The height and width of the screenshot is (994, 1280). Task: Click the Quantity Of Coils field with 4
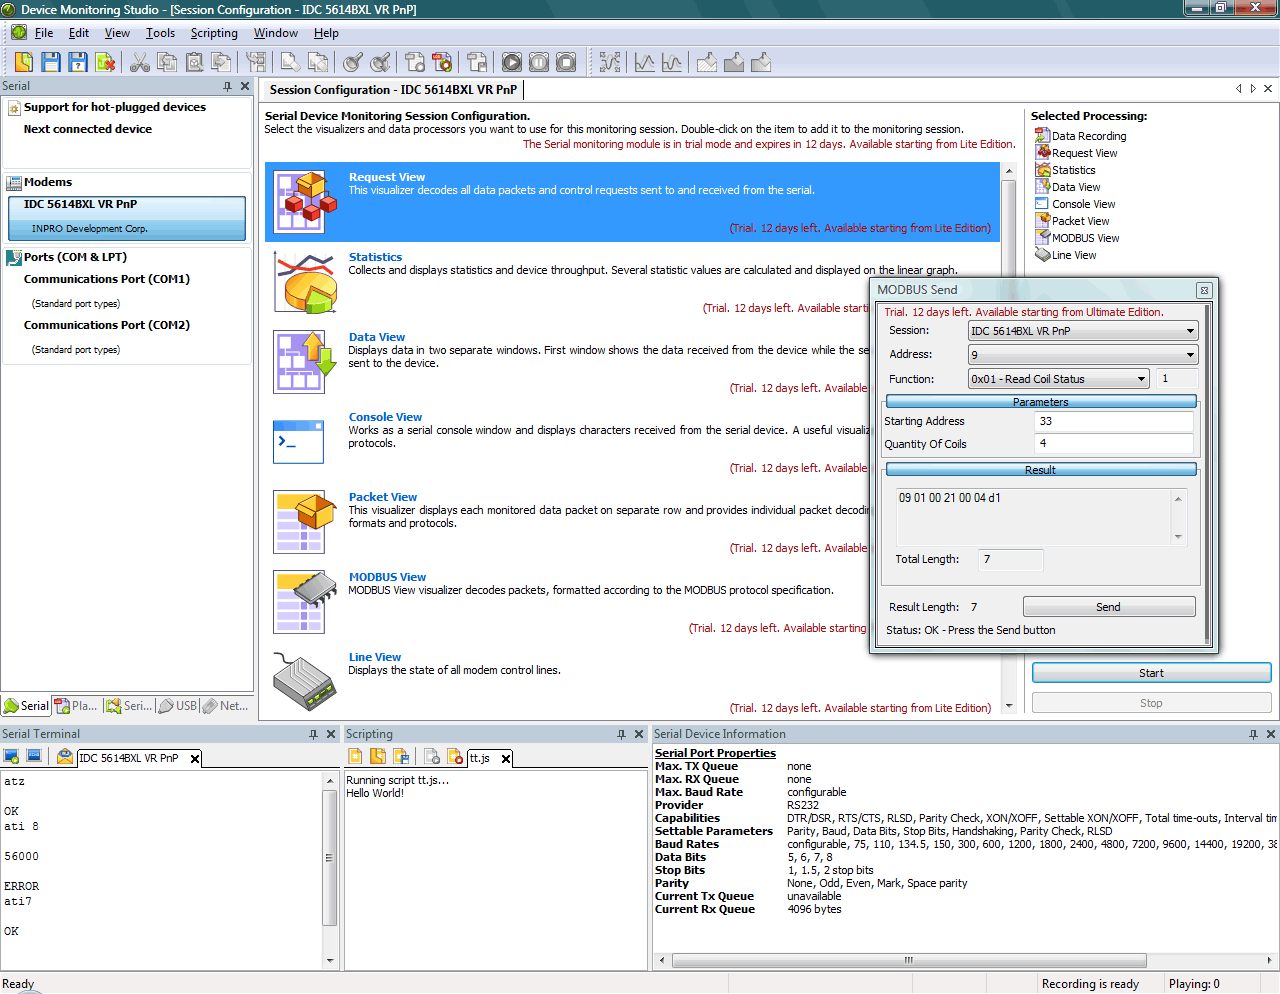coord(1114,444)
